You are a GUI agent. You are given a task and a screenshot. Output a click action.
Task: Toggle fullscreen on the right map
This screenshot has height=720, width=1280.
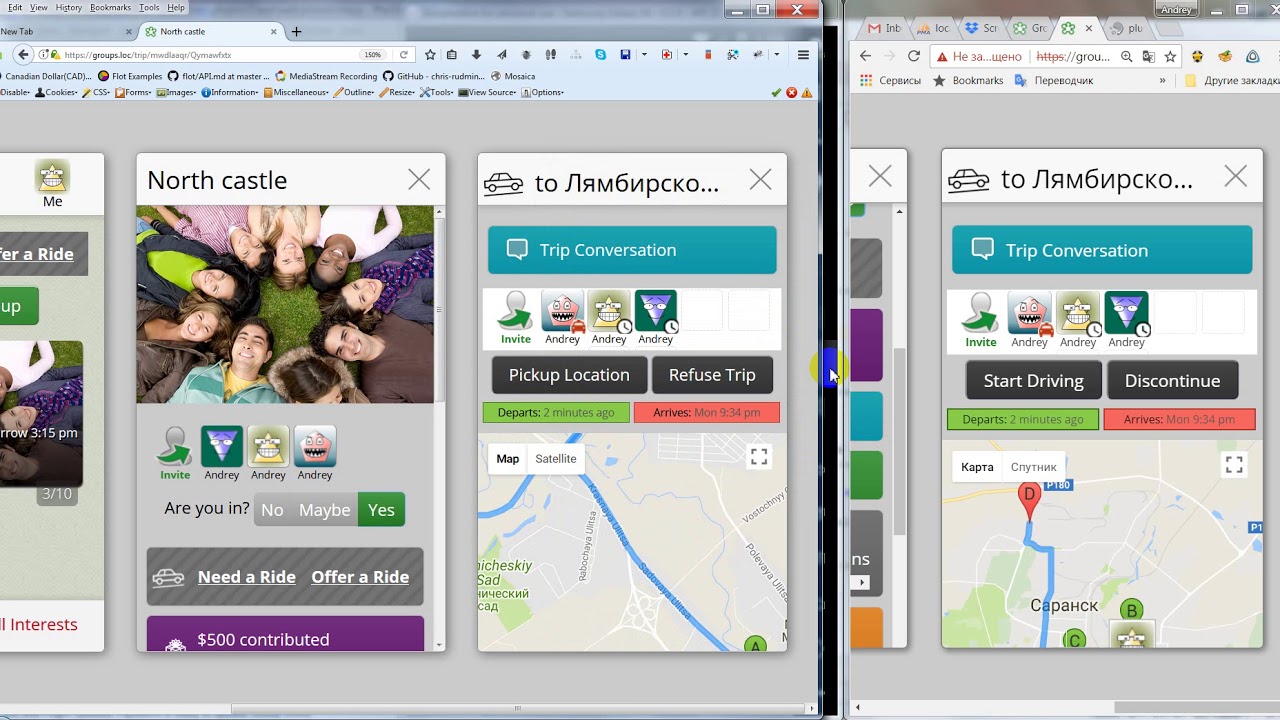coord(1234,465)
